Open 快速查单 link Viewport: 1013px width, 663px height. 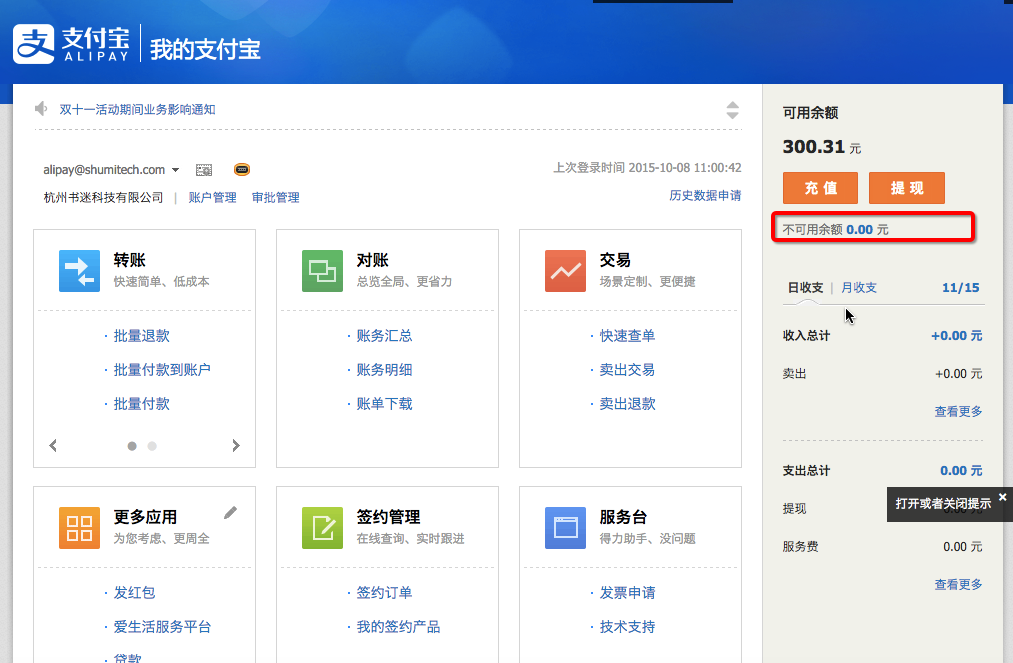(627, 335)
